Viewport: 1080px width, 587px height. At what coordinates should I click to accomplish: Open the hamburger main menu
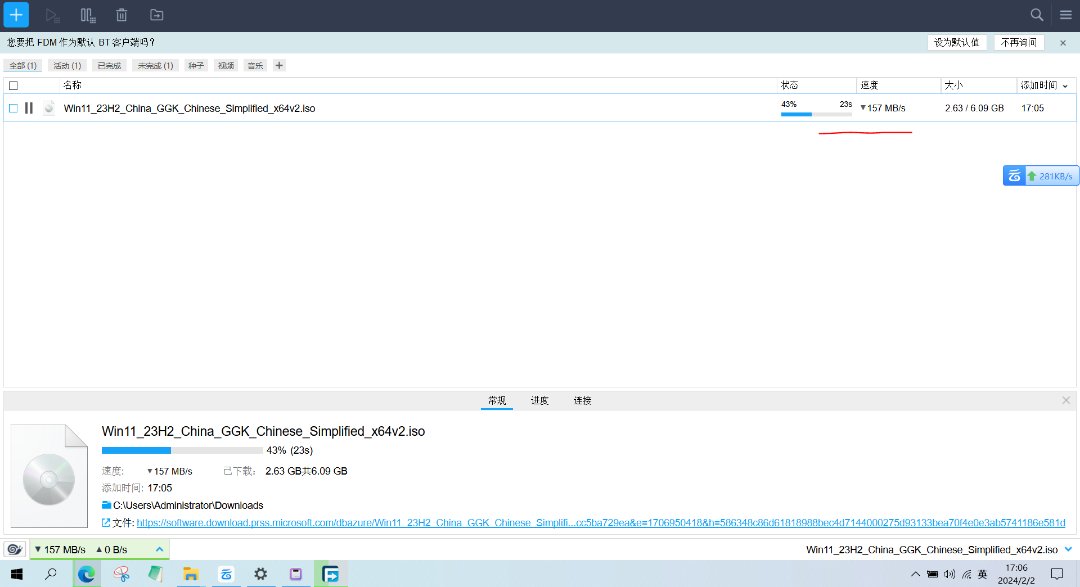tap(1066, 15)
